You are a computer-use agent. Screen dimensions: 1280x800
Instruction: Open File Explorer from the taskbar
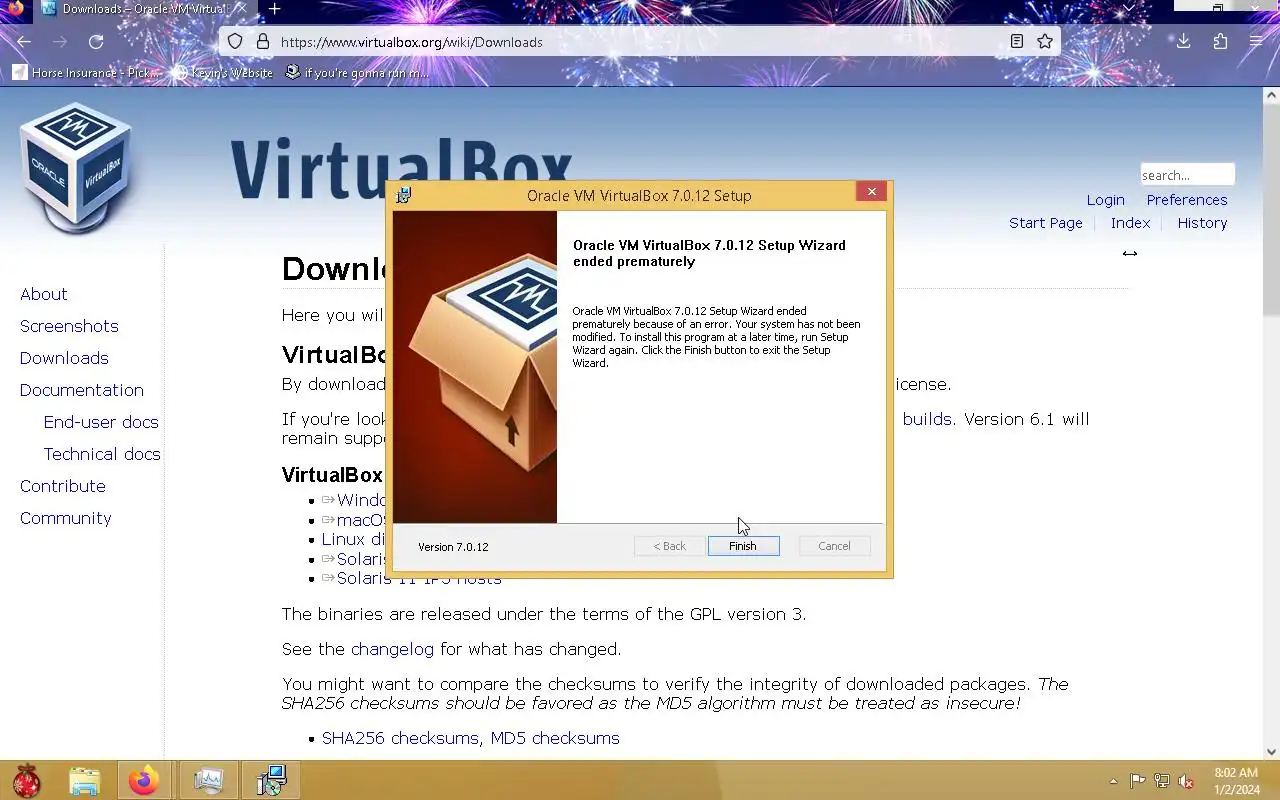tap(85, 780)
